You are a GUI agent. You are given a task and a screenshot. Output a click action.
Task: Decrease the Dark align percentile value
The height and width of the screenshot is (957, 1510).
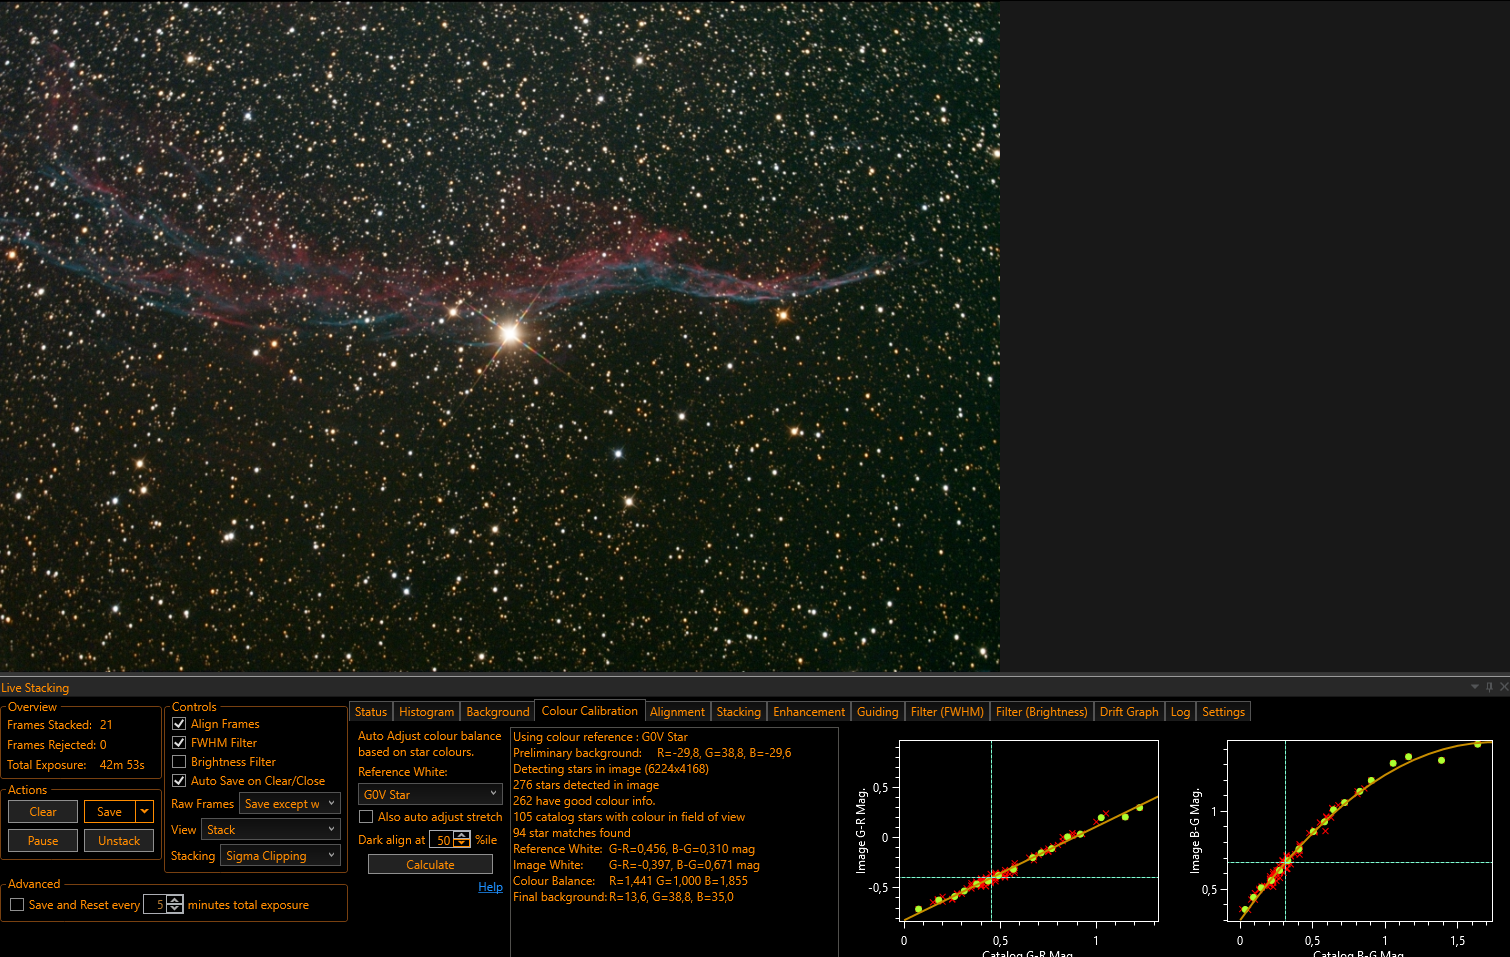point(462,844)
